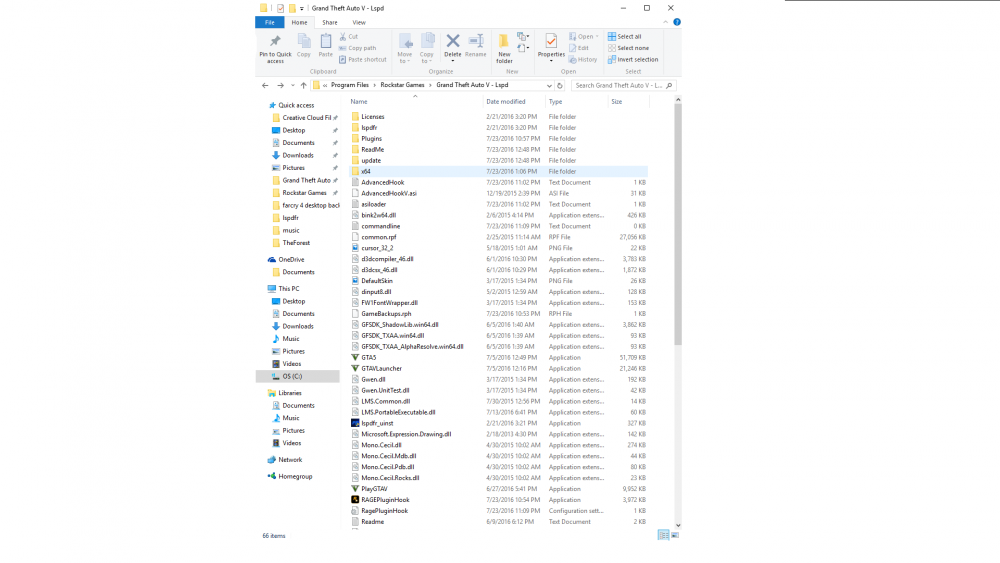Screen dimensions: 1000x563
Task: Select Network in navigation pane
Action: pos(290,460)
